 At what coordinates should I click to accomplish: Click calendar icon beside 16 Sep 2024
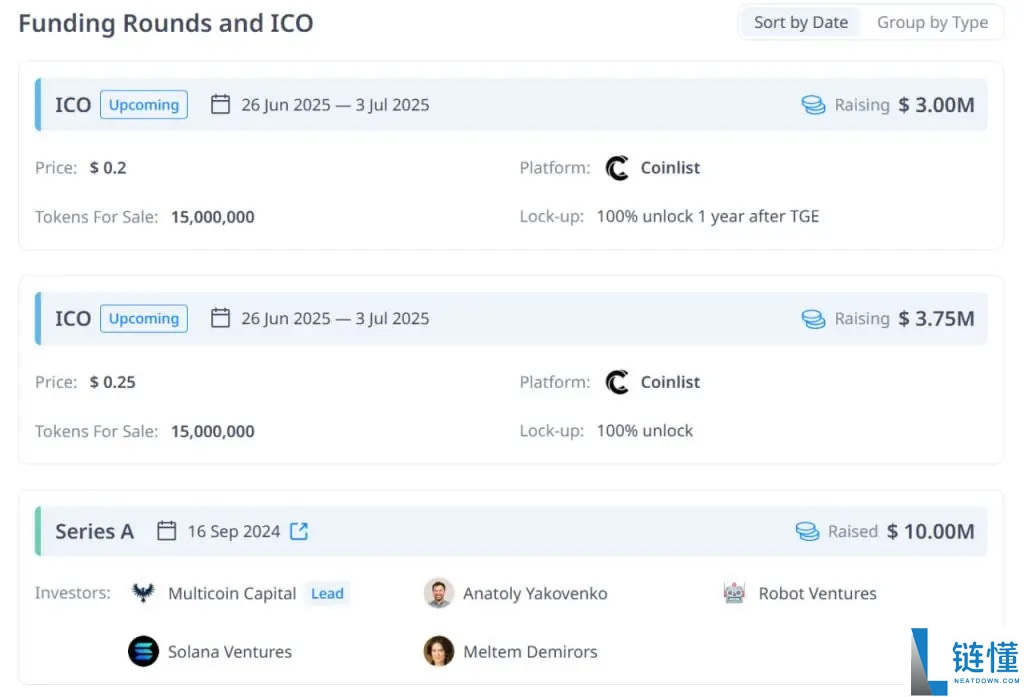(167, 531)
